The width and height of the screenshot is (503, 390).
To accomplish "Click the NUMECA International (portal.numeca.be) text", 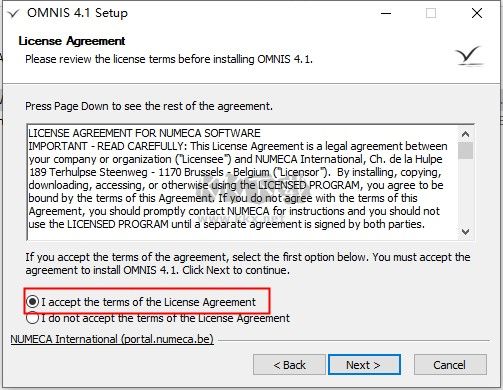I will click(112, 339).
